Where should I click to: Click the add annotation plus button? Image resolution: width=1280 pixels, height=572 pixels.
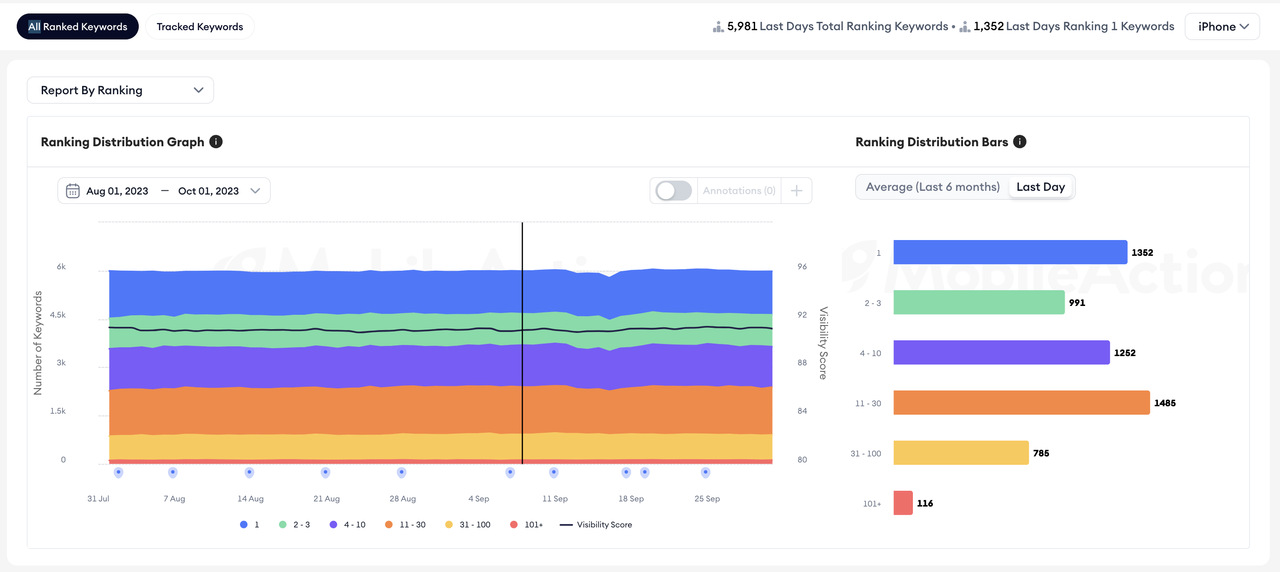click(796, 191)
